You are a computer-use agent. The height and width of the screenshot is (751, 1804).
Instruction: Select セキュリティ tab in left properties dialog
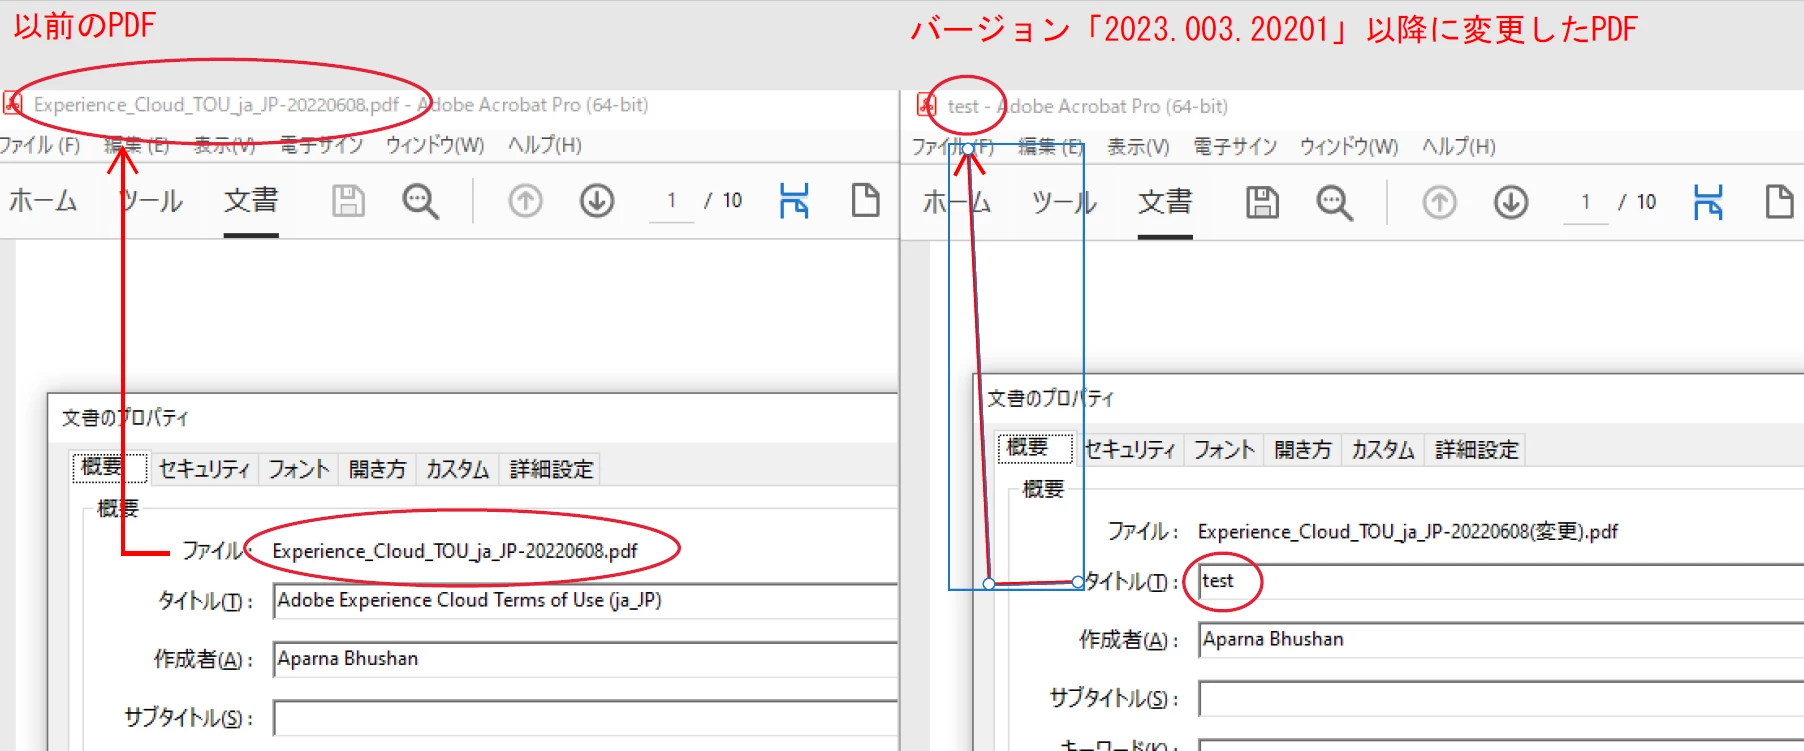(x=204, y=469)
